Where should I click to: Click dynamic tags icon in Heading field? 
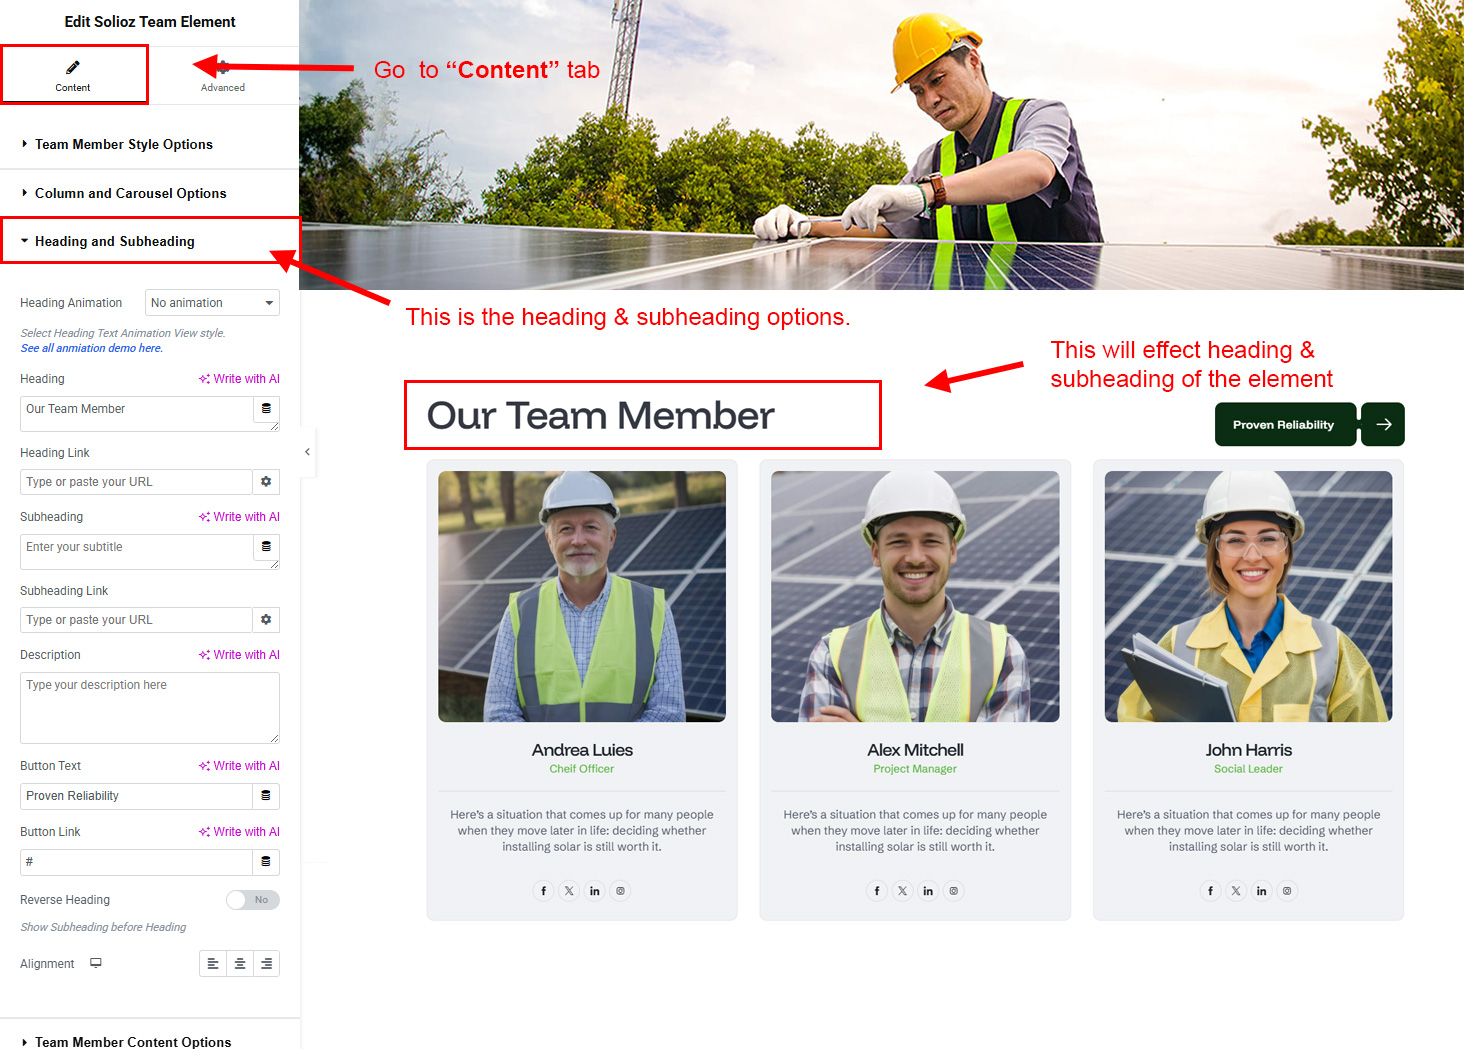click(266, 409)
